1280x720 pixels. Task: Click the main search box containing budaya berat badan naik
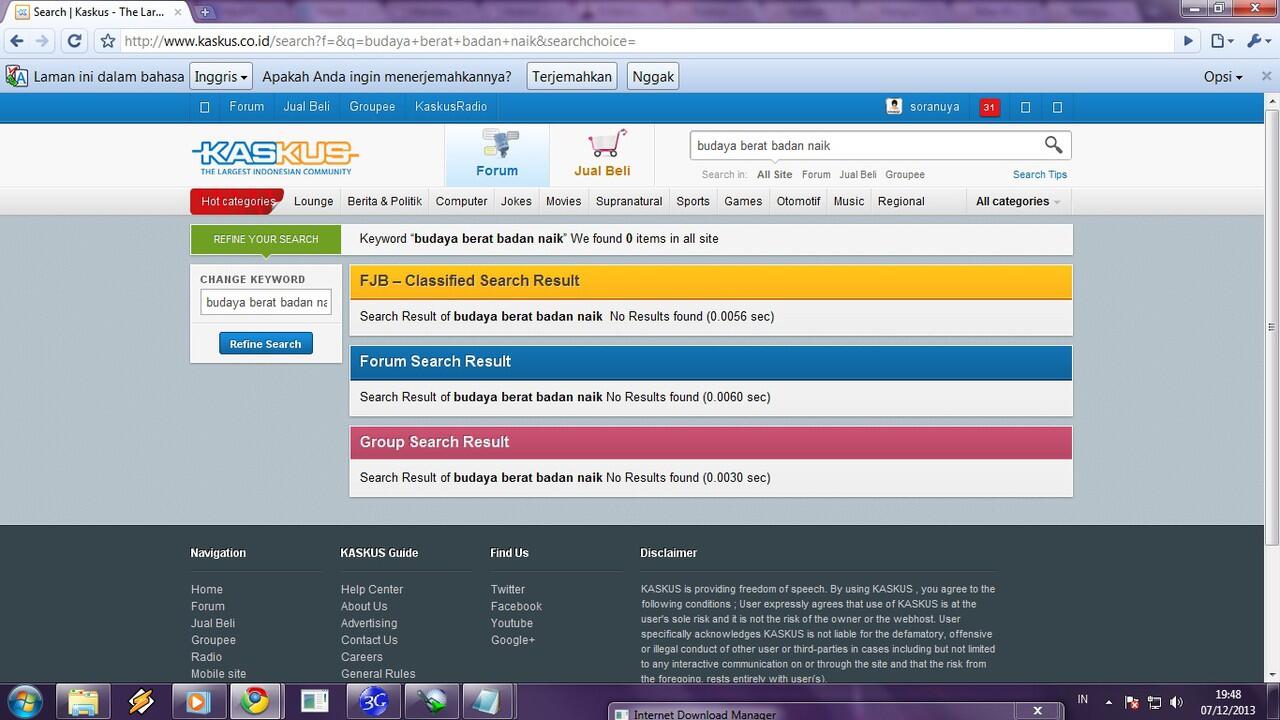865,145
